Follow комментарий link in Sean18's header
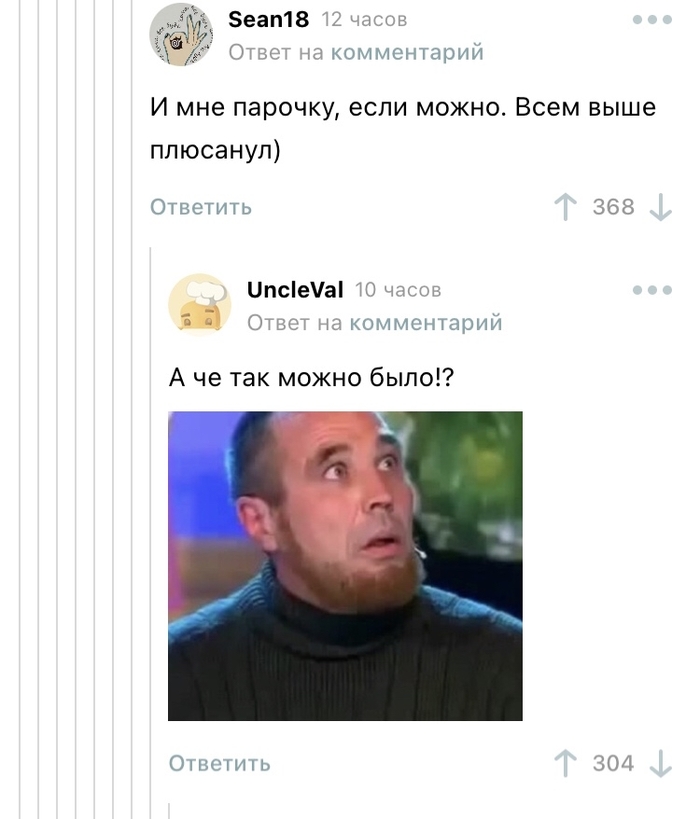Screen dimensions: 700x819 [407, 53]
